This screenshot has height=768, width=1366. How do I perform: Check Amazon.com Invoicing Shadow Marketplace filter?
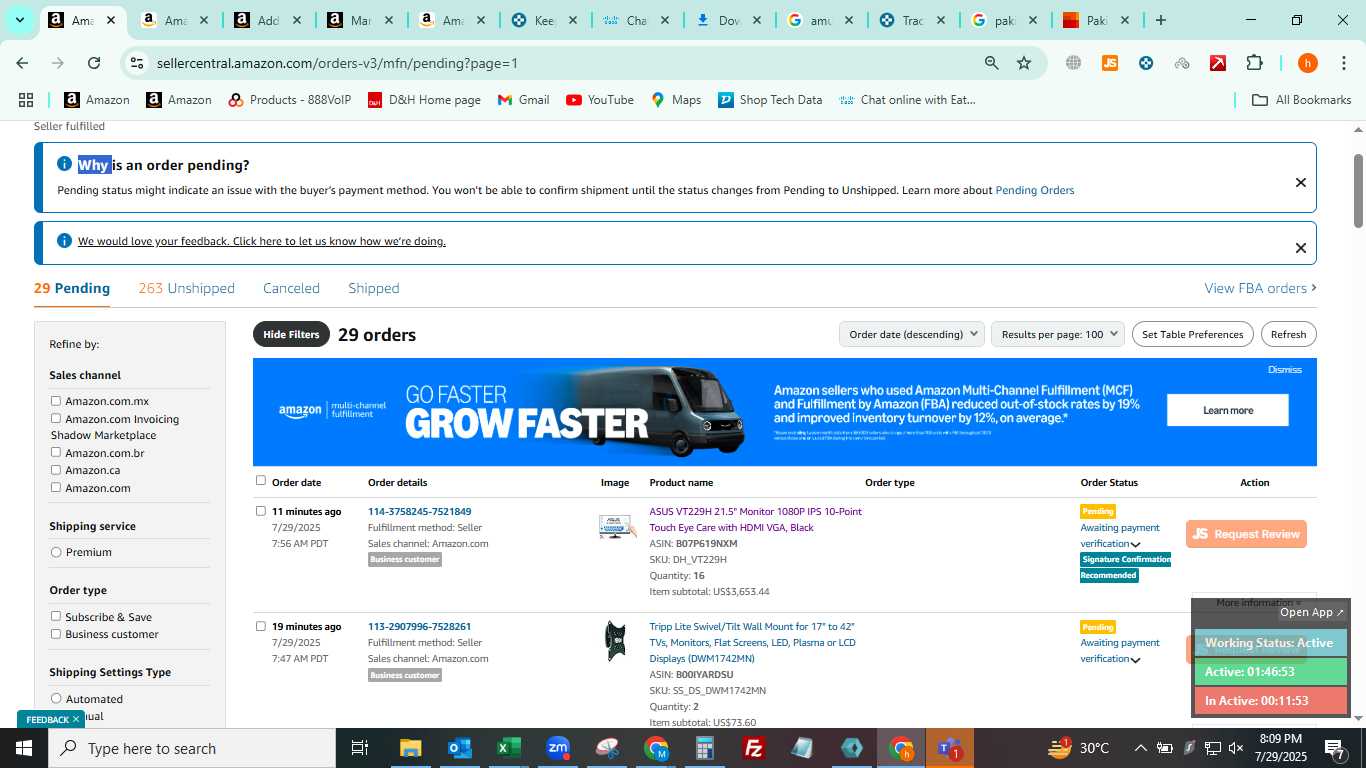pos(56,419)
